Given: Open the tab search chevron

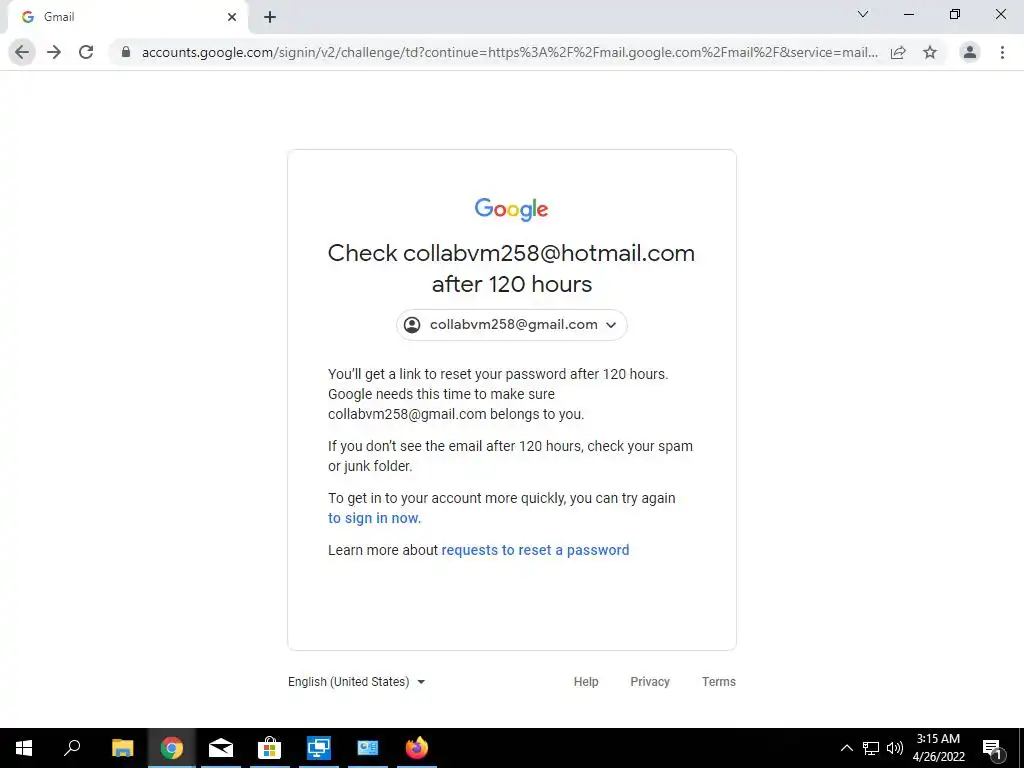Looking at the screenshot, I should pos(863,14).
